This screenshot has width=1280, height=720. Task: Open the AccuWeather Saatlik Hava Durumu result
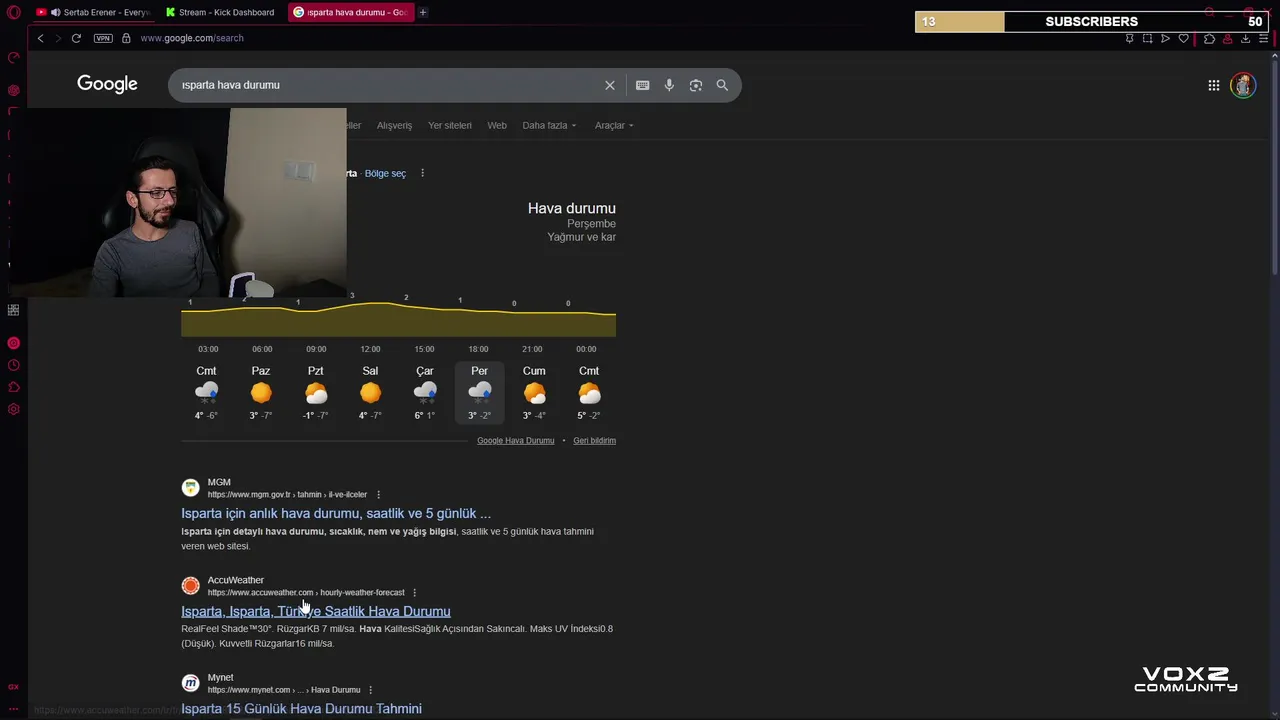click(316, 611)
